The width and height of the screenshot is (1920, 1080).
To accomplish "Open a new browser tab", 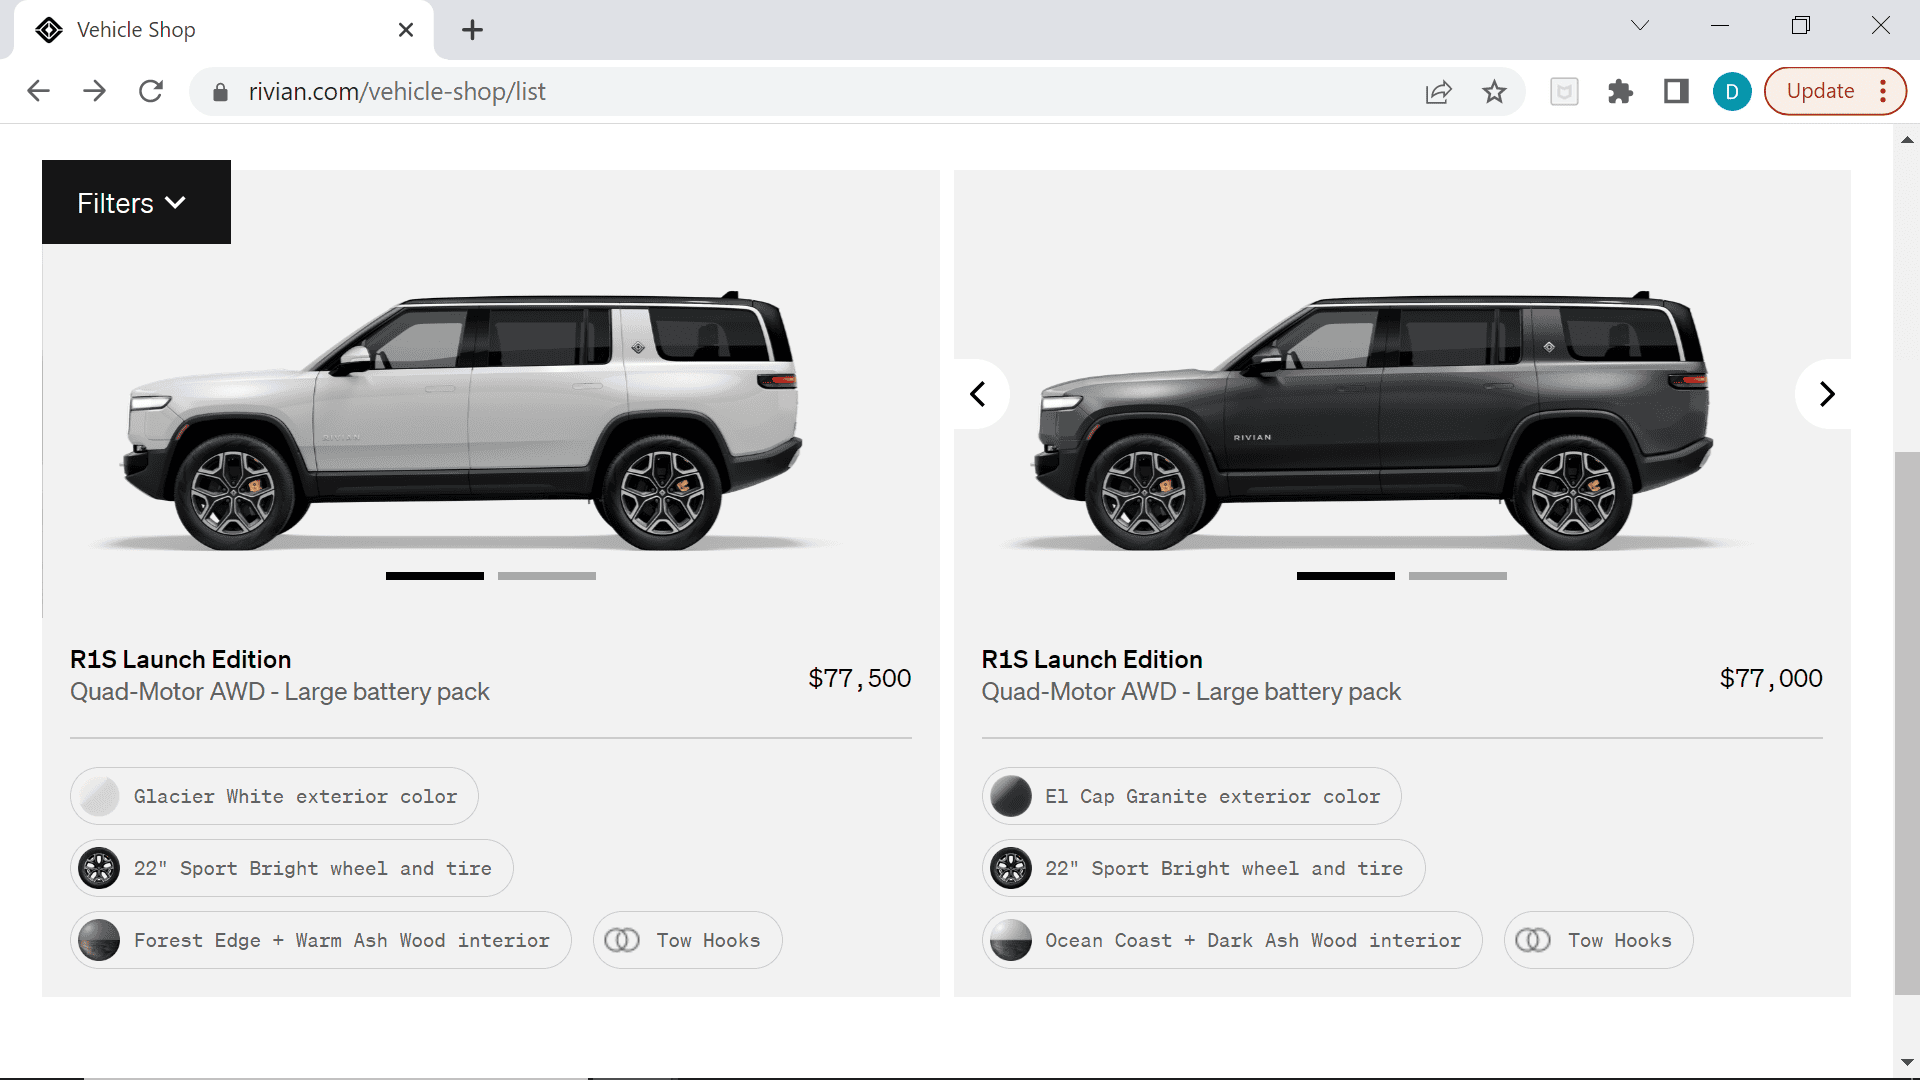I will point(472,30).
